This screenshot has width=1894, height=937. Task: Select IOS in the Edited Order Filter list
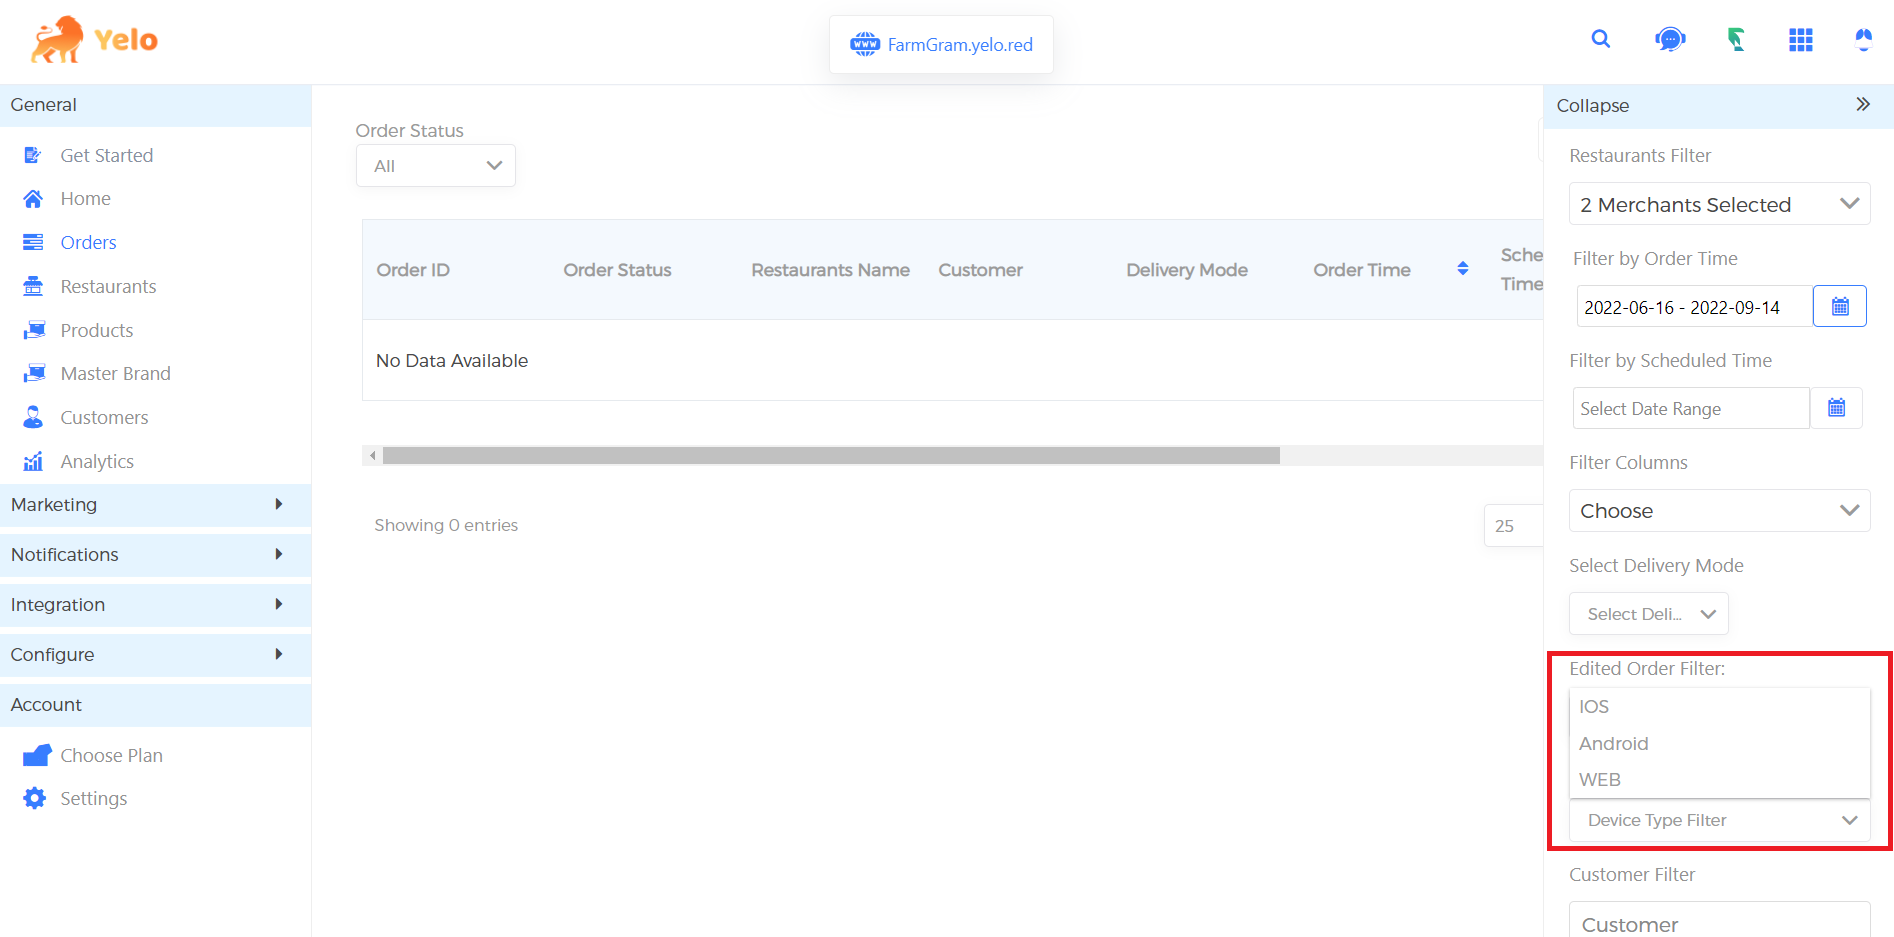1593,706
